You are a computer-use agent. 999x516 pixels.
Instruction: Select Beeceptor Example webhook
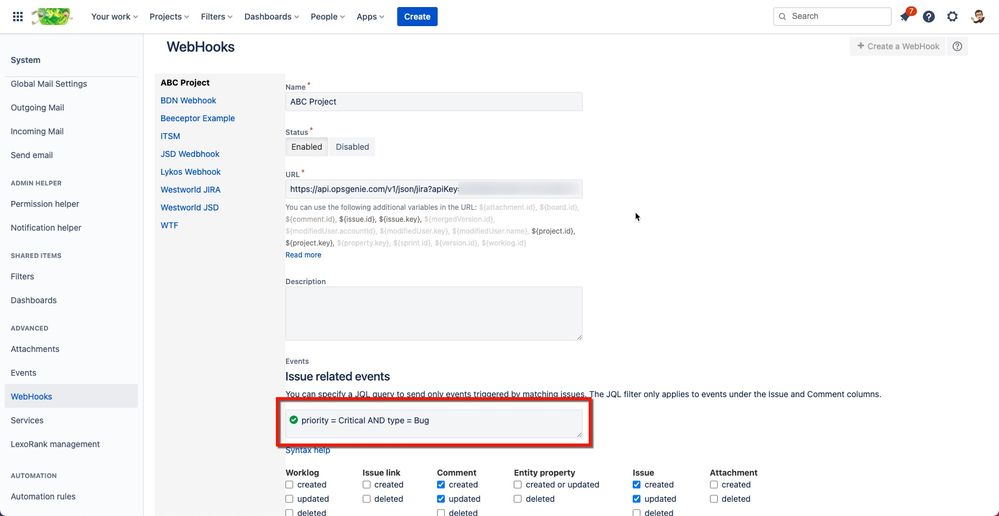pos(198,118)
